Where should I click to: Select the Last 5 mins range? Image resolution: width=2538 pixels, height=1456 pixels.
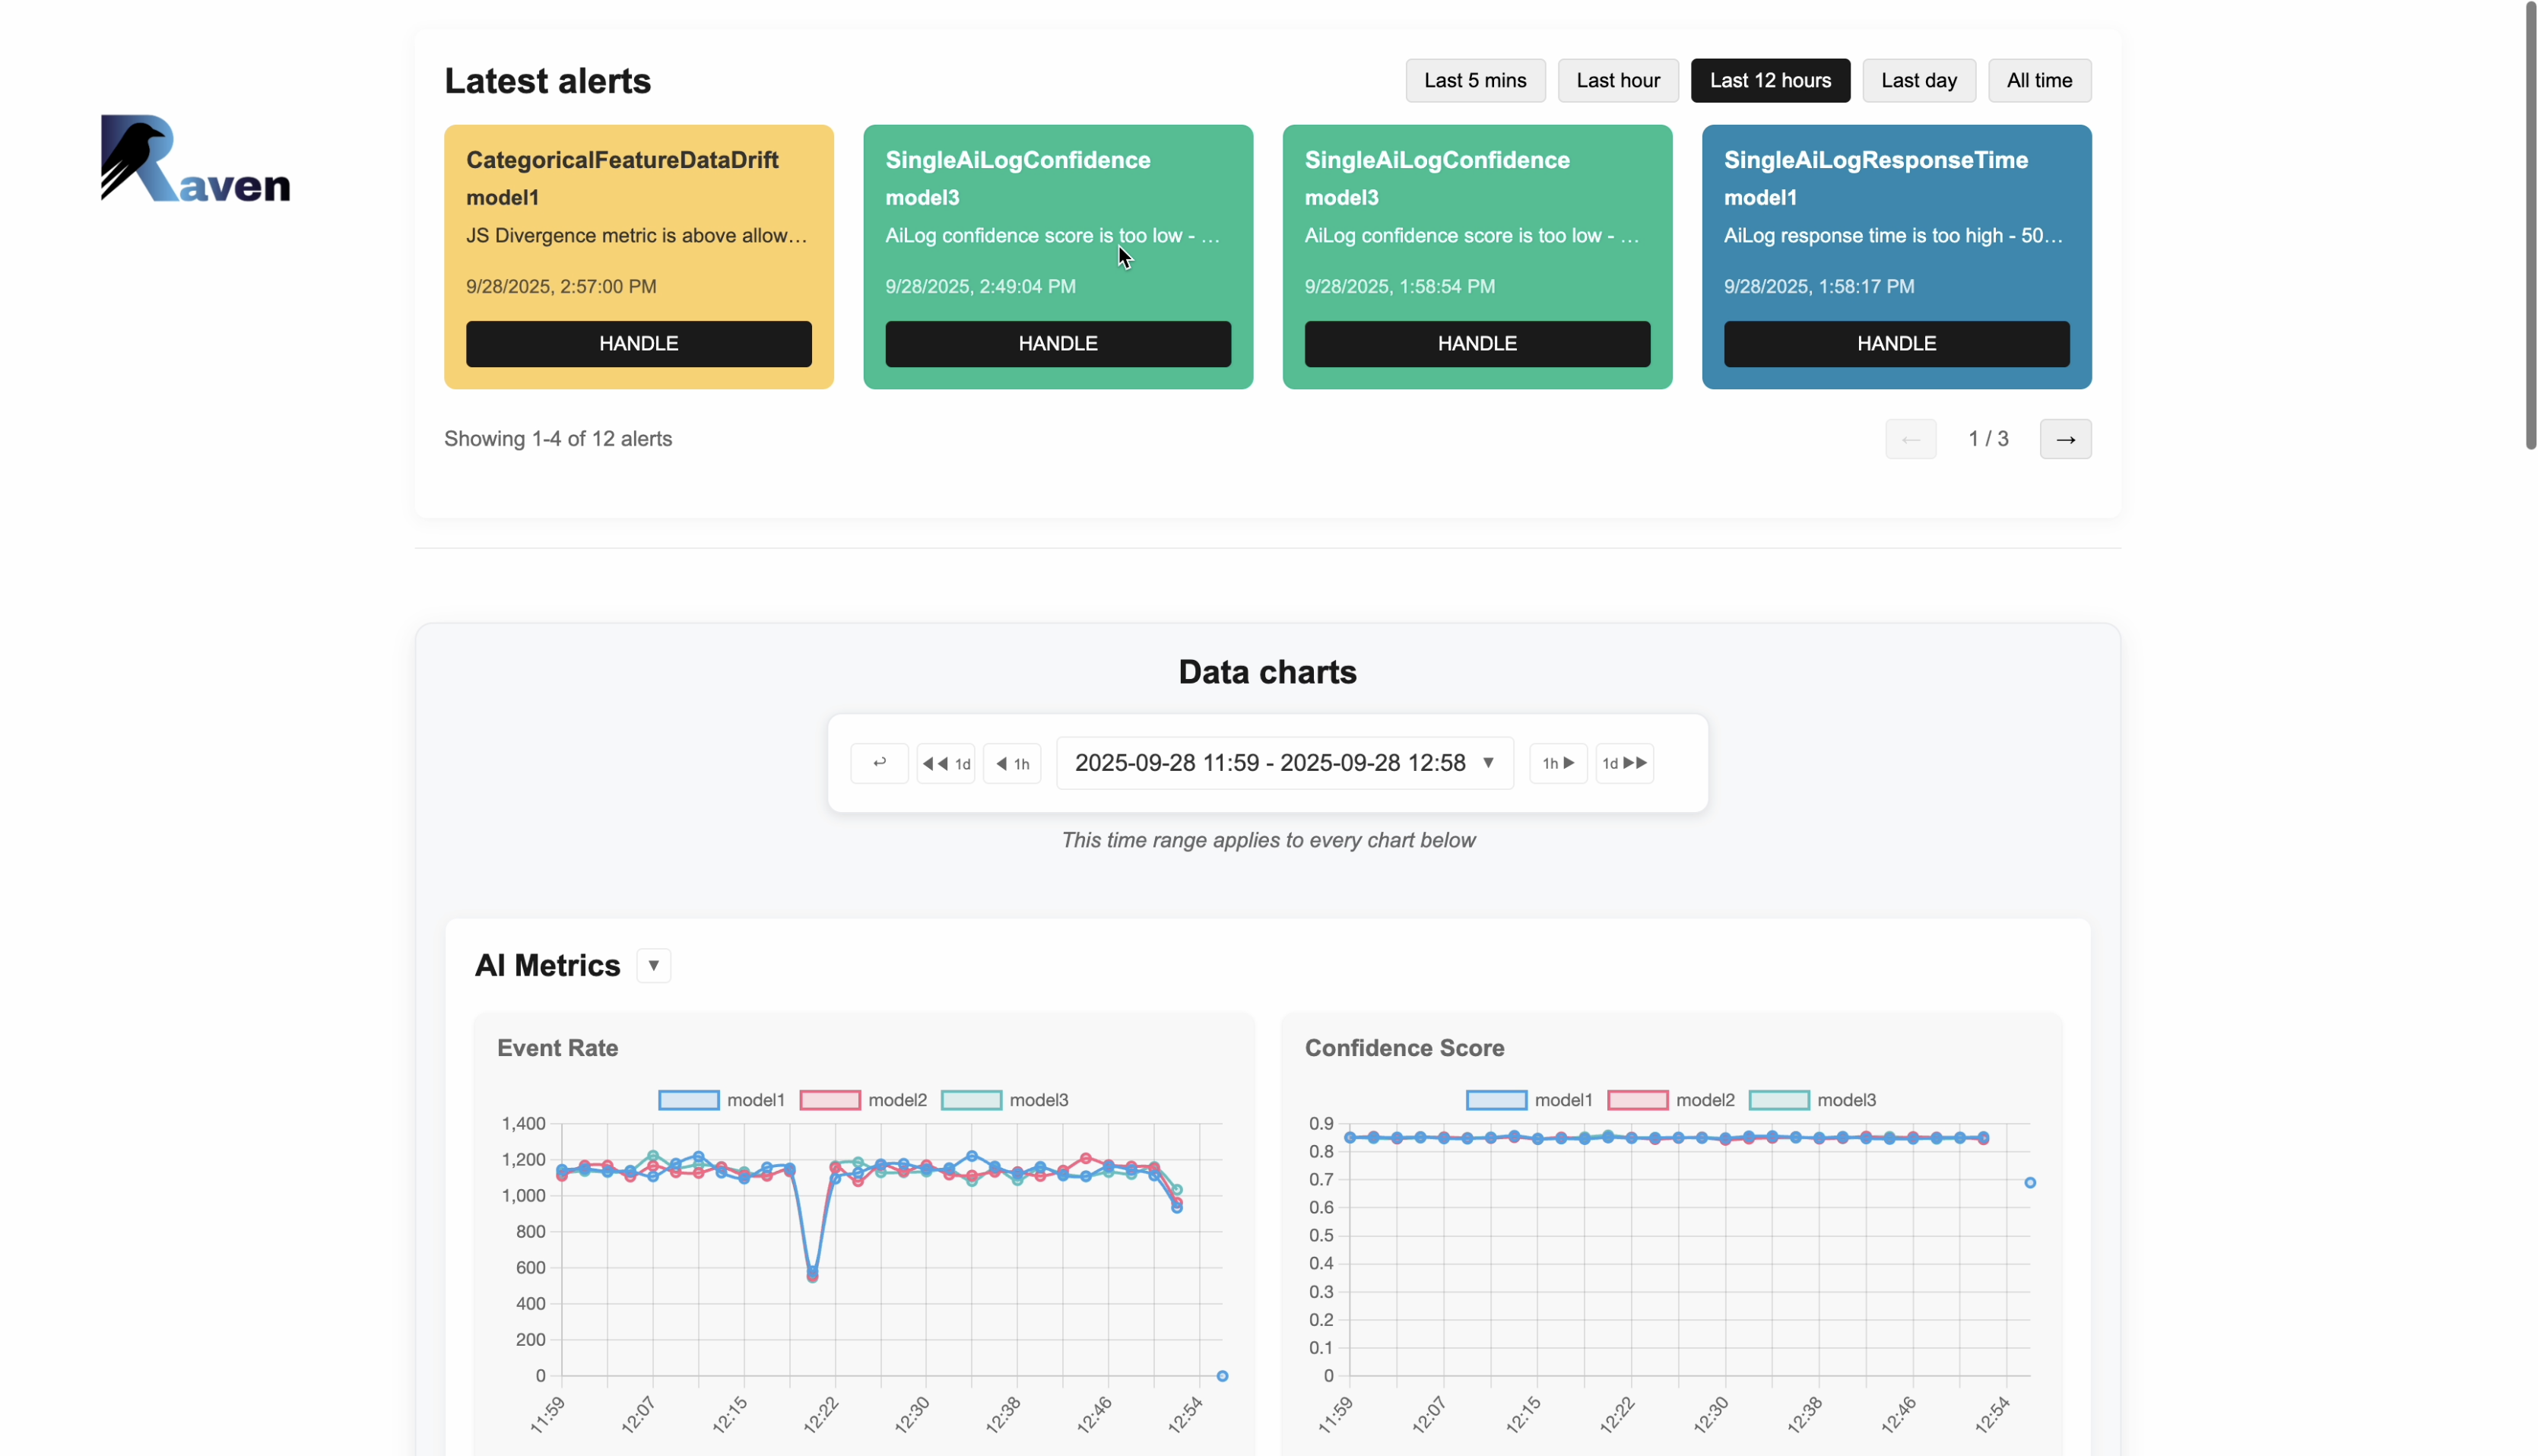[x=1475, y=80]
